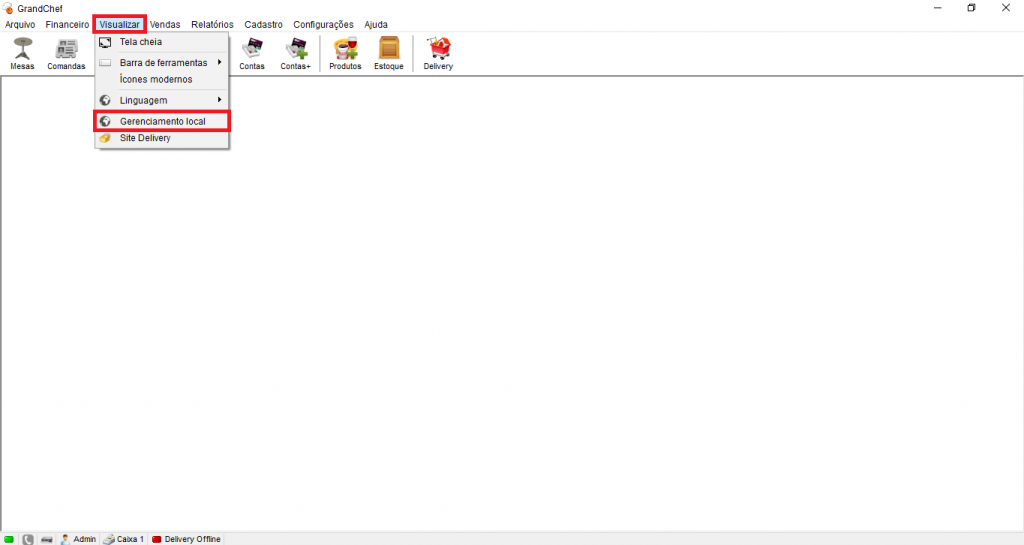
Task: Expand the Barra de ferramentas submenu
Action: [163, 62]
